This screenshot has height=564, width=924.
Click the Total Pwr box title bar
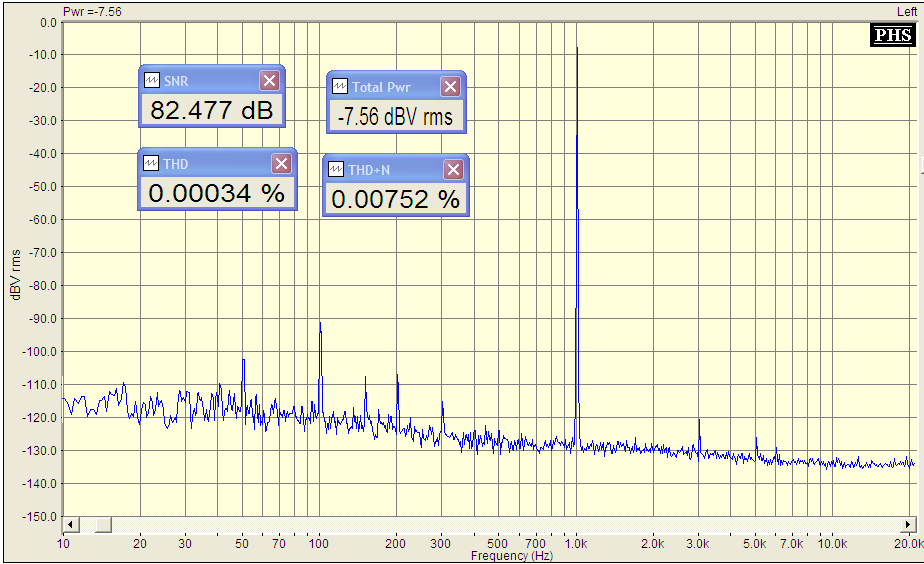(x=396, y=87)
